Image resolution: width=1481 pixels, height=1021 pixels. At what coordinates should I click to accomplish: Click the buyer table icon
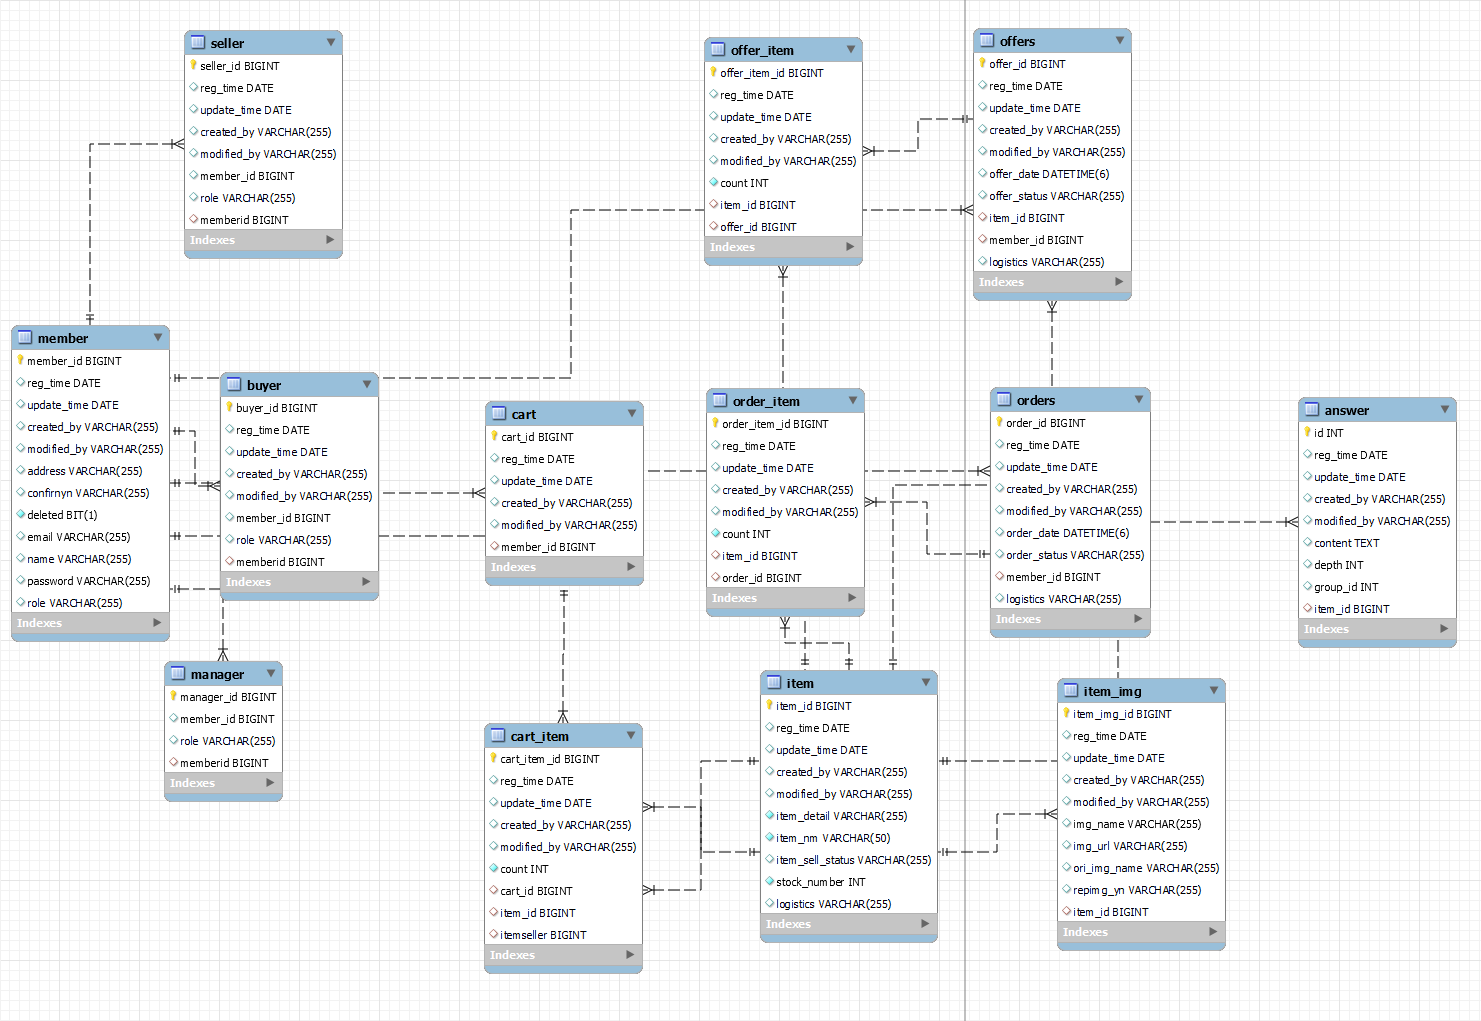[x=234, y=385]
